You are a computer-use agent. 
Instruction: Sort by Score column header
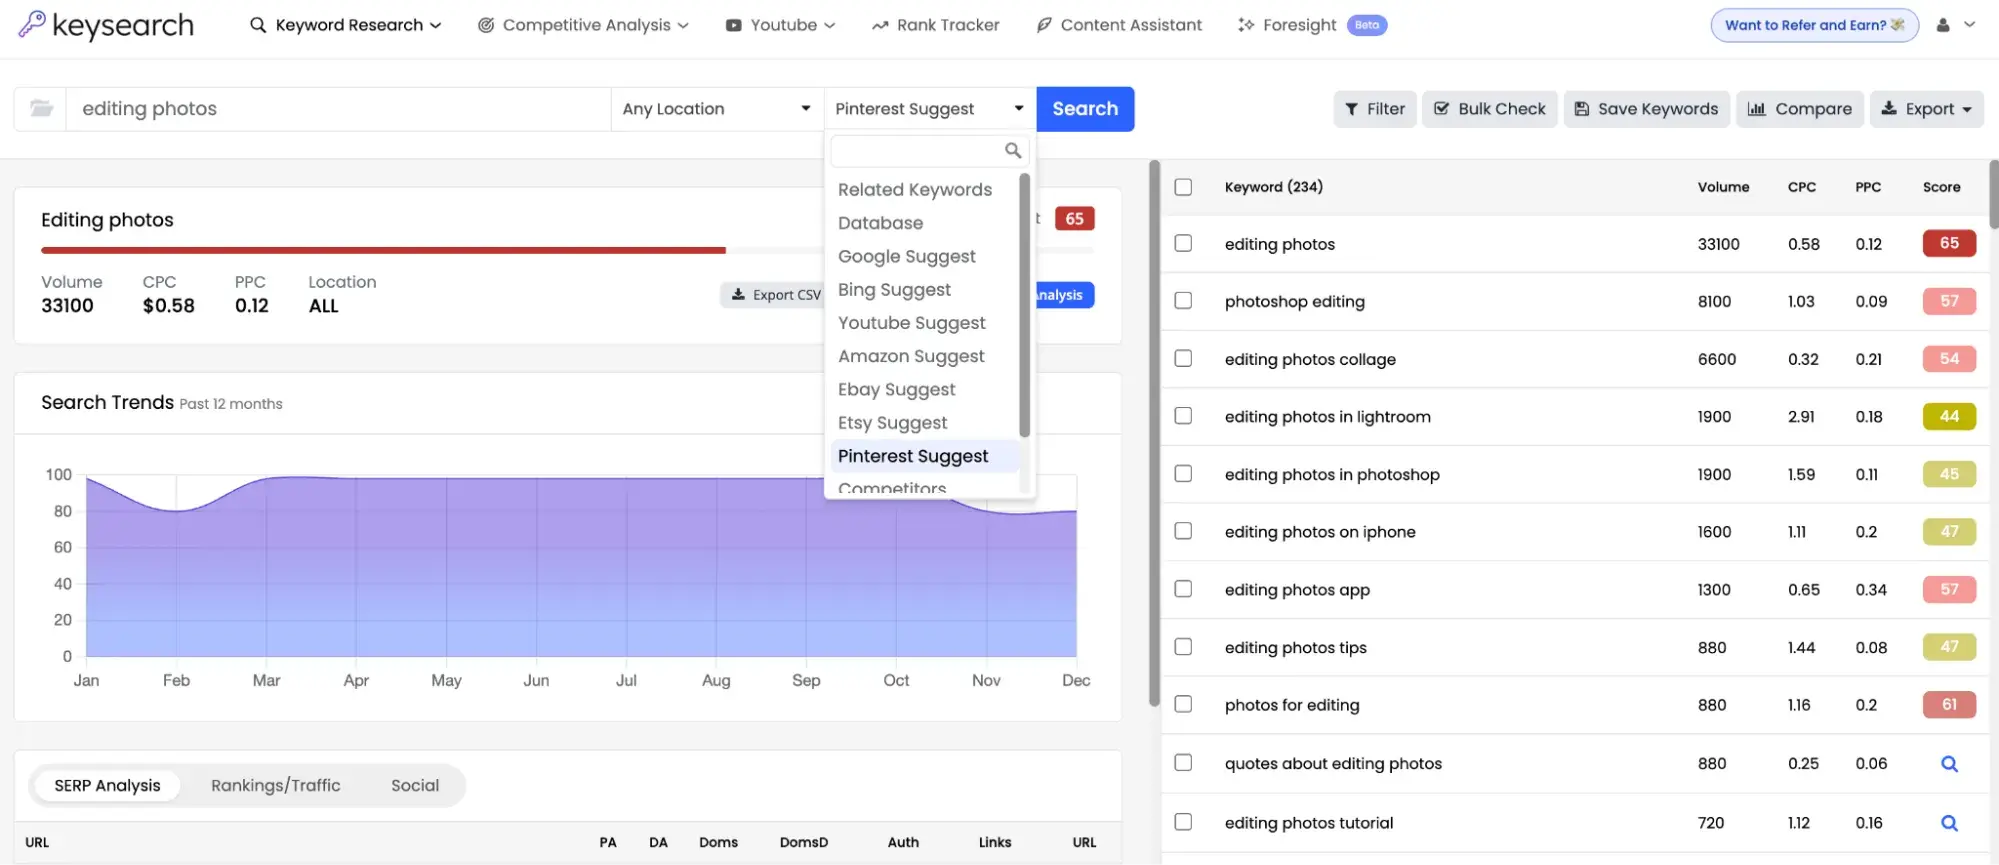click(1941, 187)
